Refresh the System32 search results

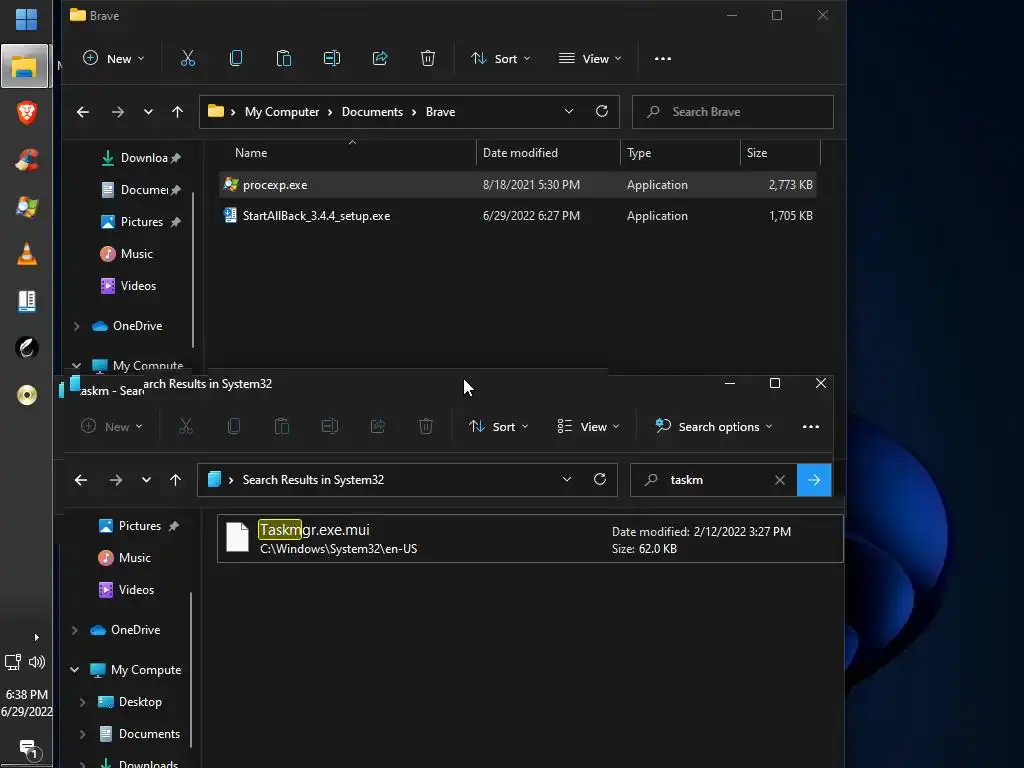pos(600,479)
